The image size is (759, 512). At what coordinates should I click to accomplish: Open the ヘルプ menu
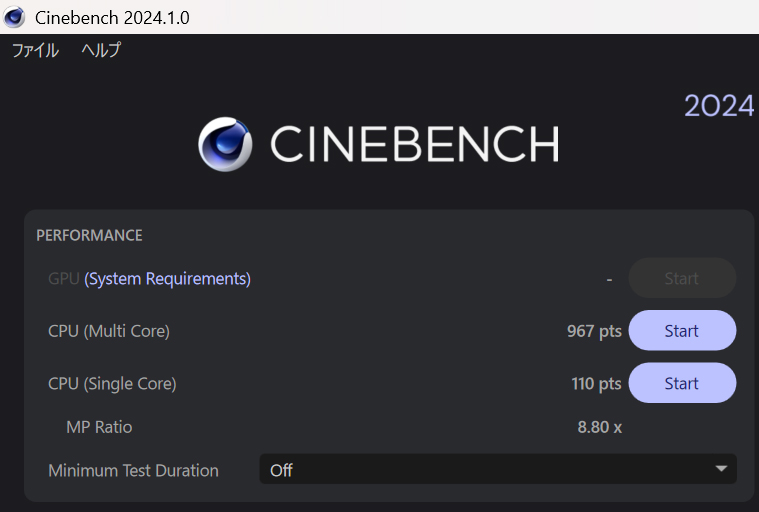coord(101,50)
